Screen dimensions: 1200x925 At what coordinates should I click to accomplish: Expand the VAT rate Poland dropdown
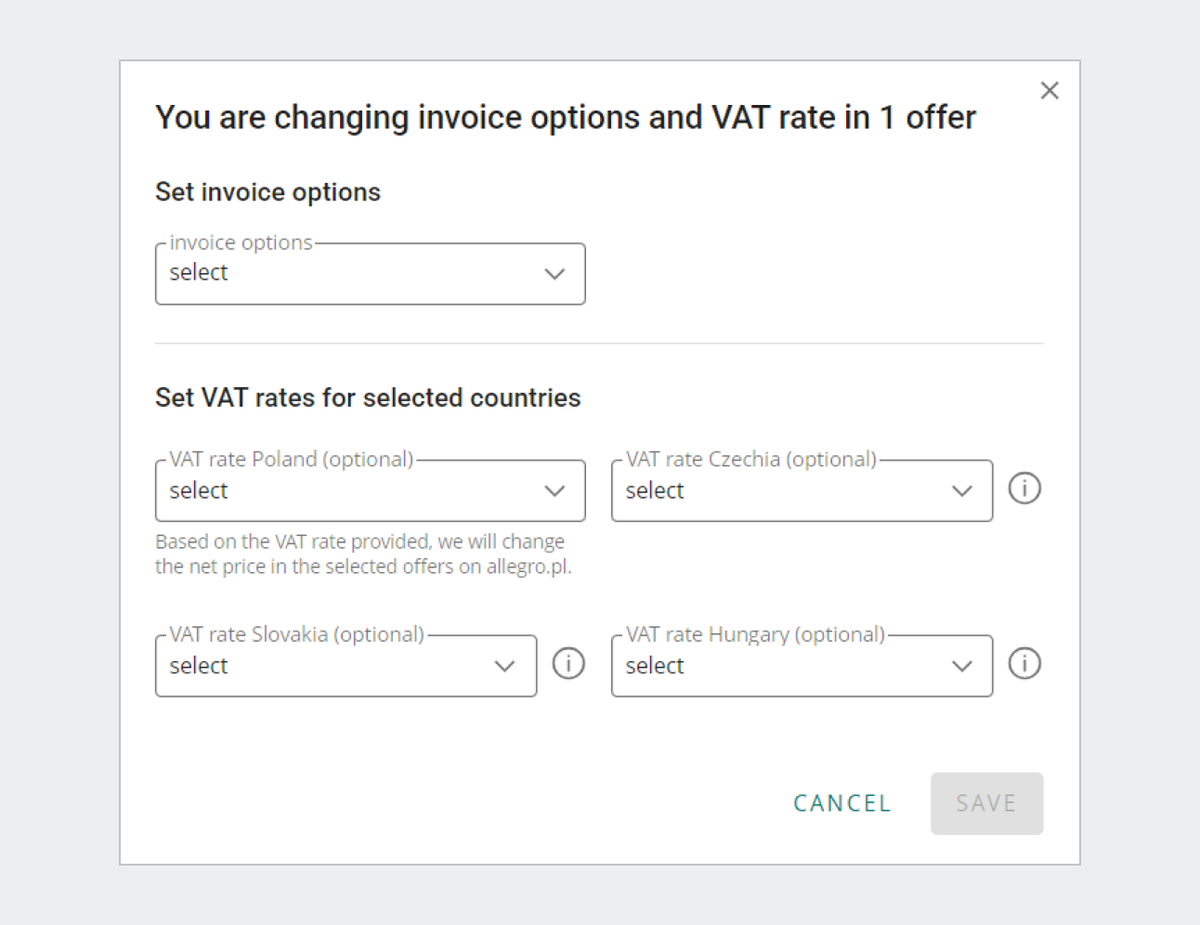(x=369, y=491)
